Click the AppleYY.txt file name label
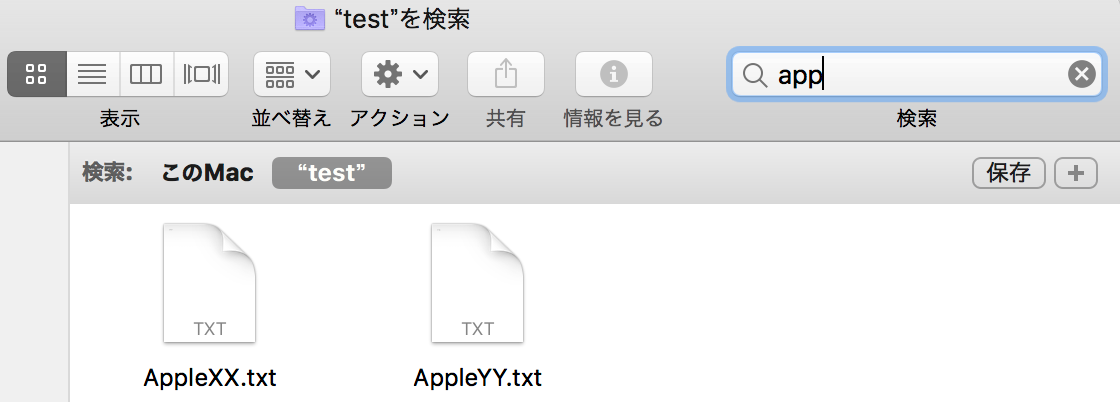Image resolution: width=1120 pixels, height=402 pixels. tap(478, 377)
